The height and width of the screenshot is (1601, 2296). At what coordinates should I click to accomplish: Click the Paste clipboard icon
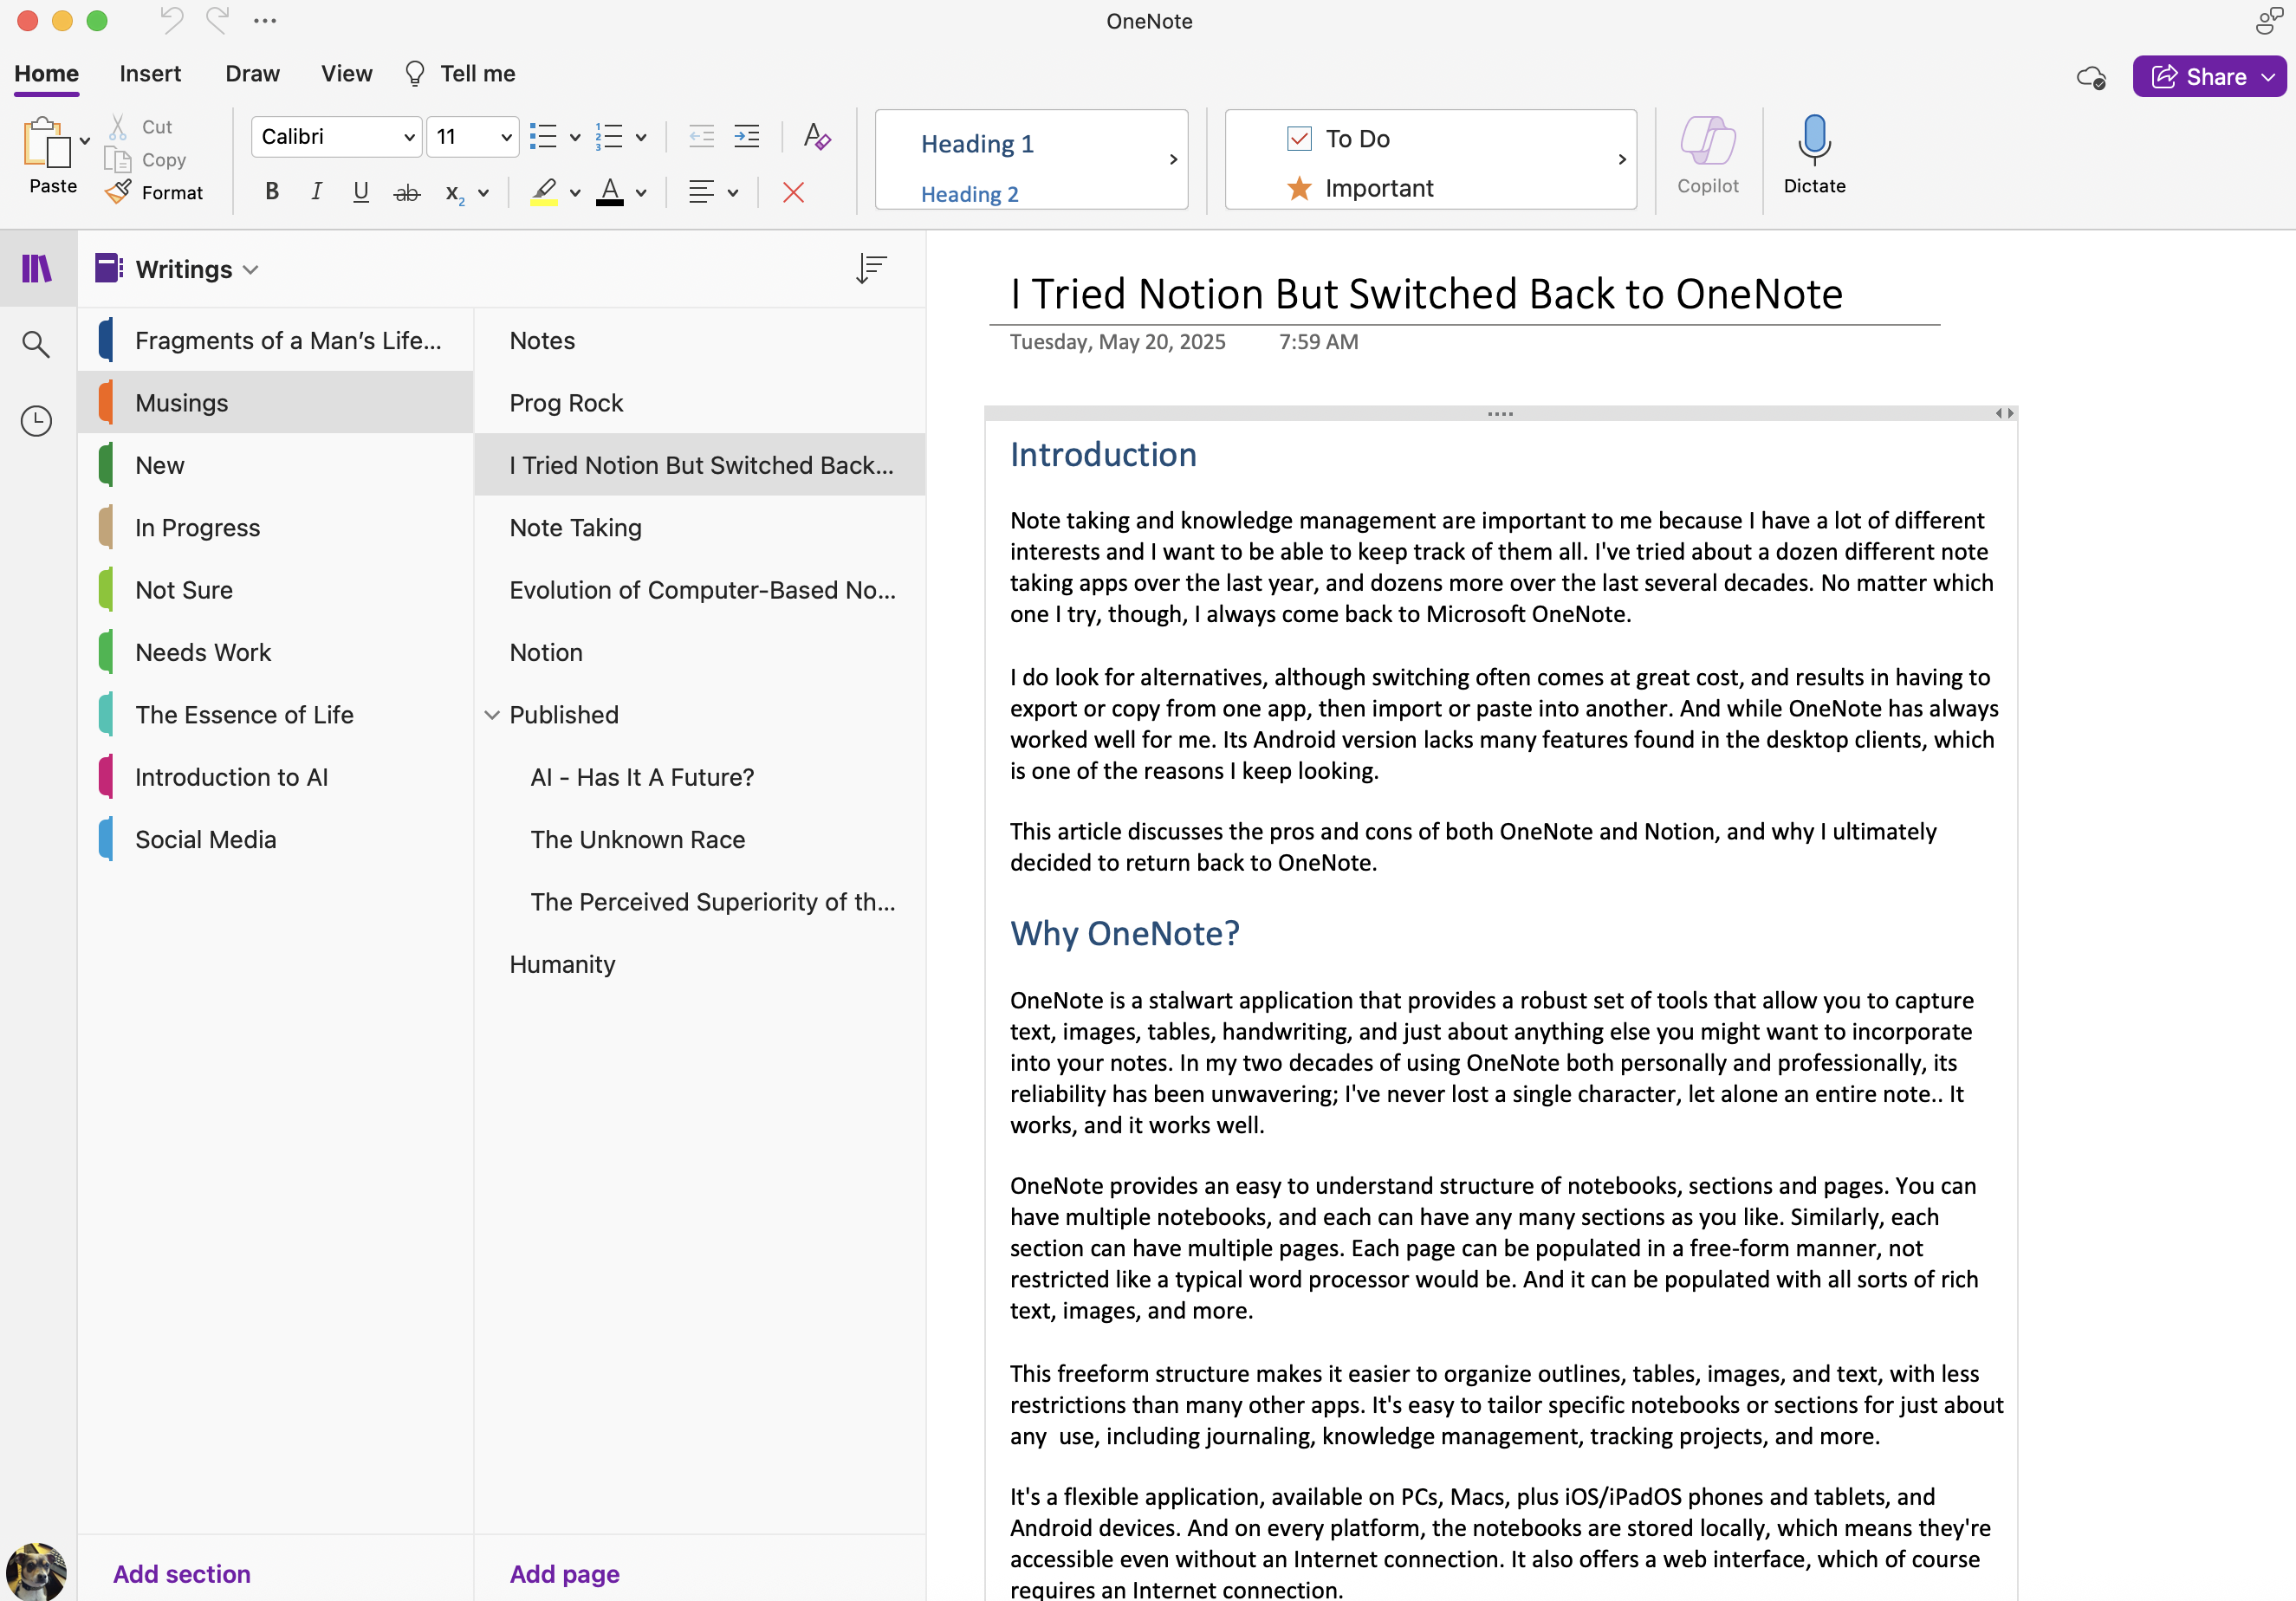tap(47, 142)
